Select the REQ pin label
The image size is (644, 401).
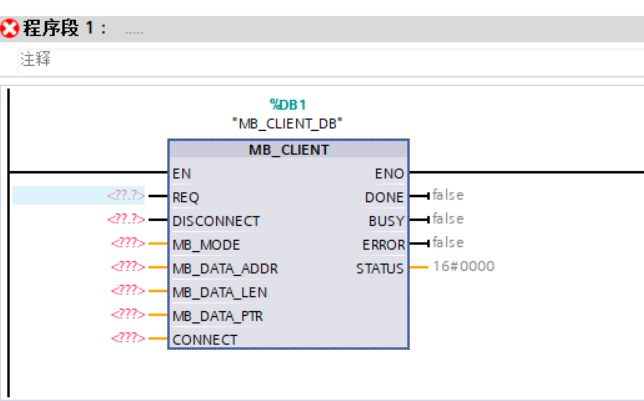click(186, 198)
